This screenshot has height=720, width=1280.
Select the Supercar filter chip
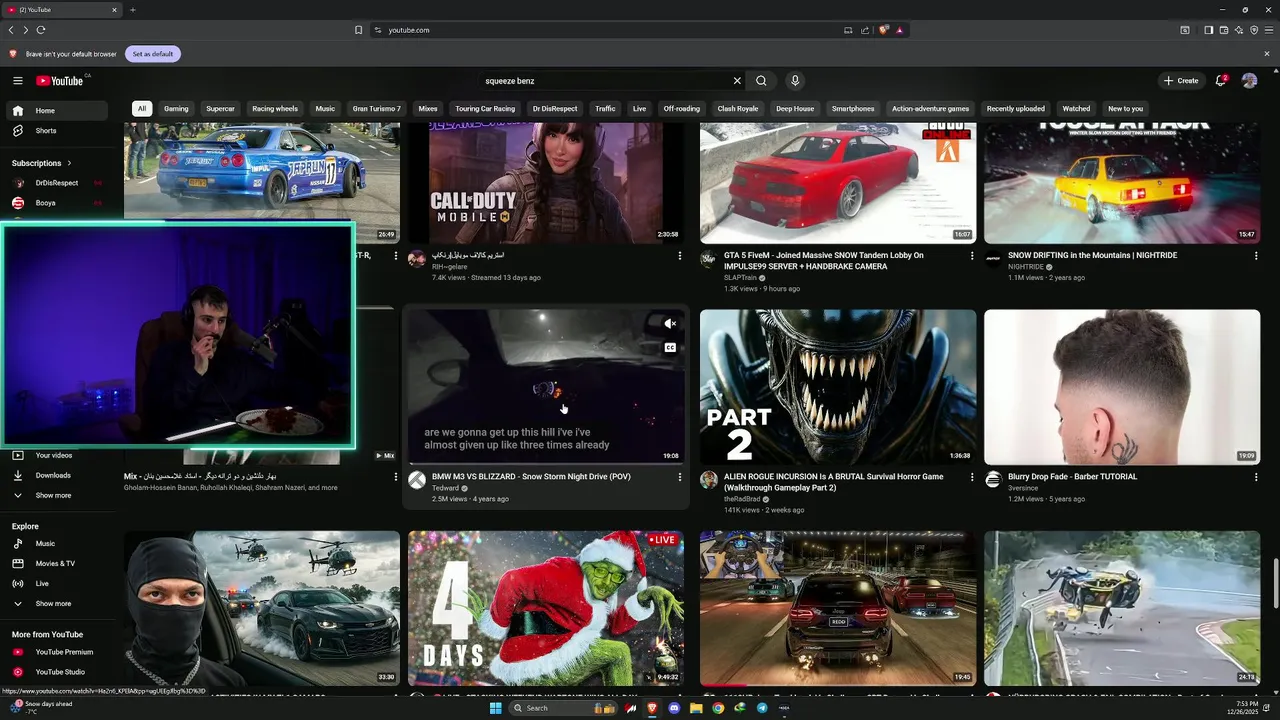click(x=220, y=109)
